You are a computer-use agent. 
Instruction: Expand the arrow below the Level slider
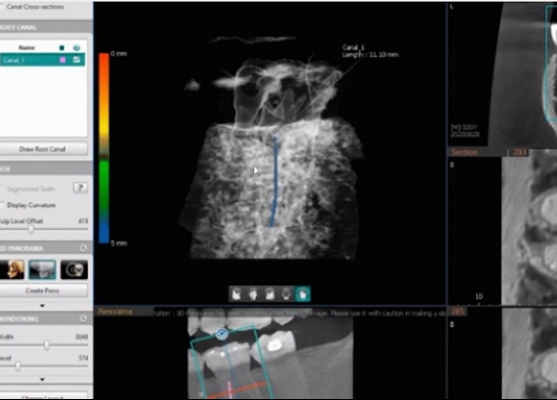[42, 379]
